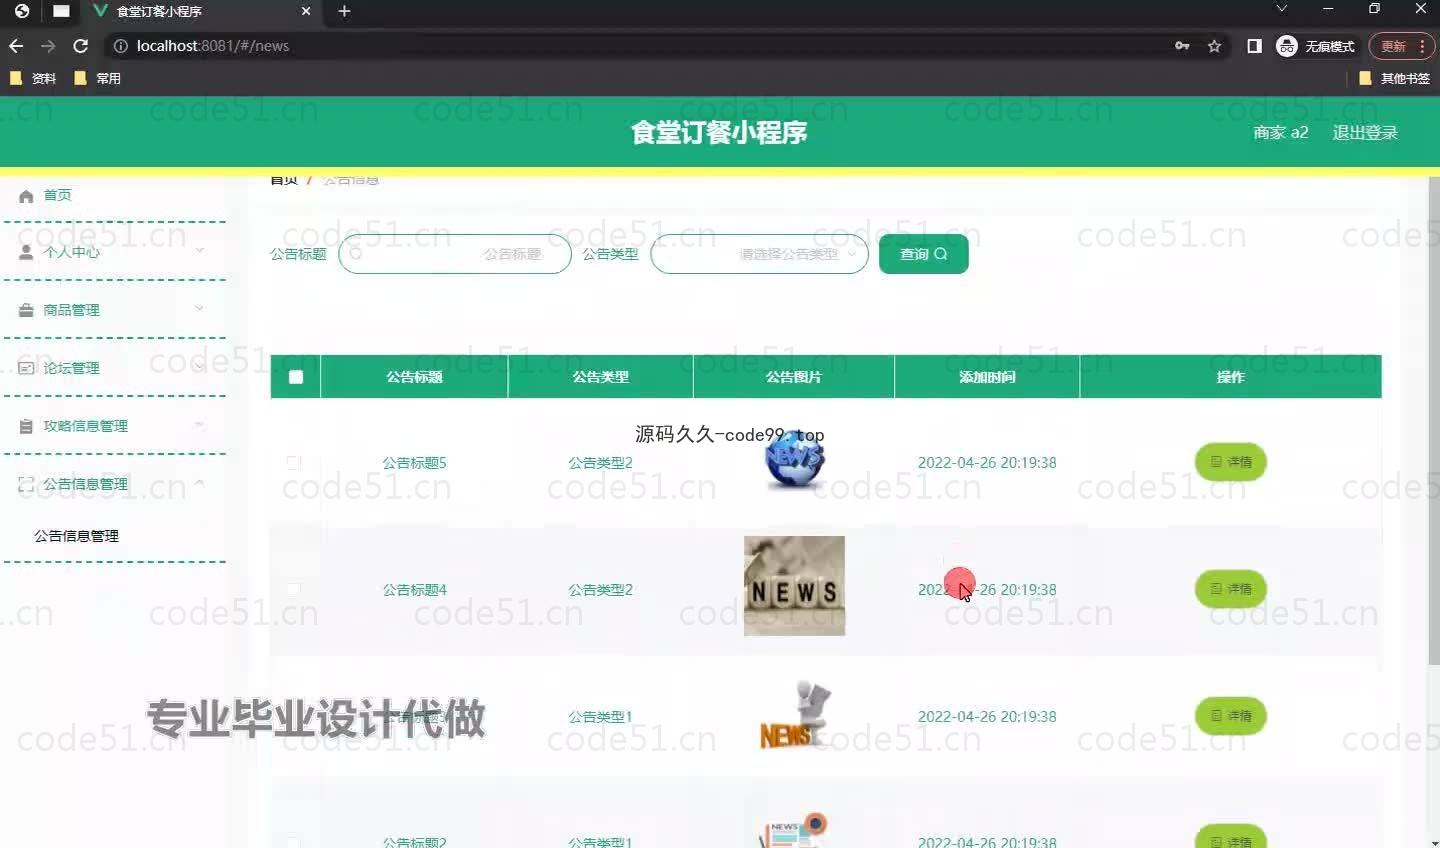Click the list icon beside 攻略信息管理
The image size is (1440, 848).
26,426
